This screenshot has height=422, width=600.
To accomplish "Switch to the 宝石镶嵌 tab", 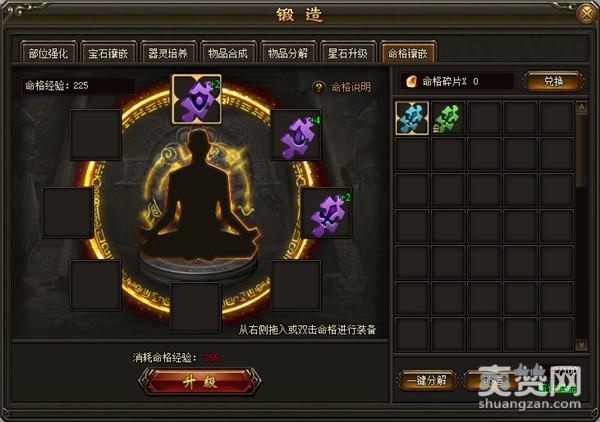I will tap(108, 53).
